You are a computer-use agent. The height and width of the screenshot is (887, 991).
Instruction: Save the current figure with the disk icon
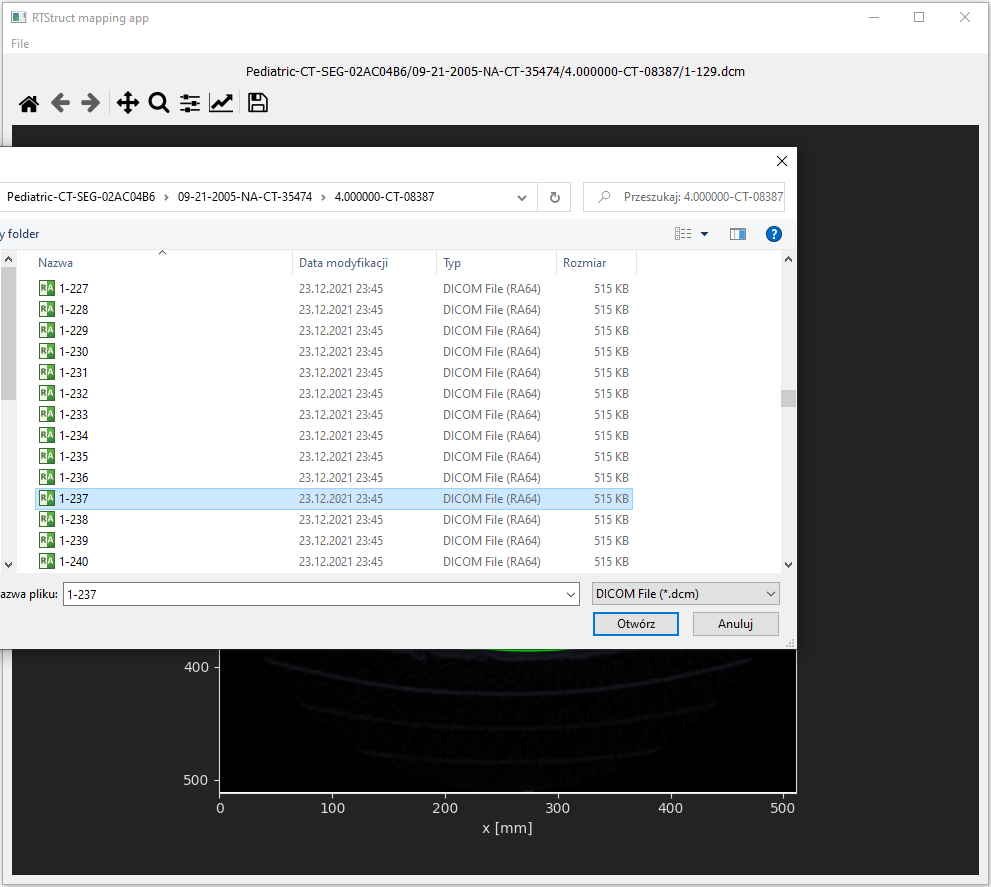point(257,102)
